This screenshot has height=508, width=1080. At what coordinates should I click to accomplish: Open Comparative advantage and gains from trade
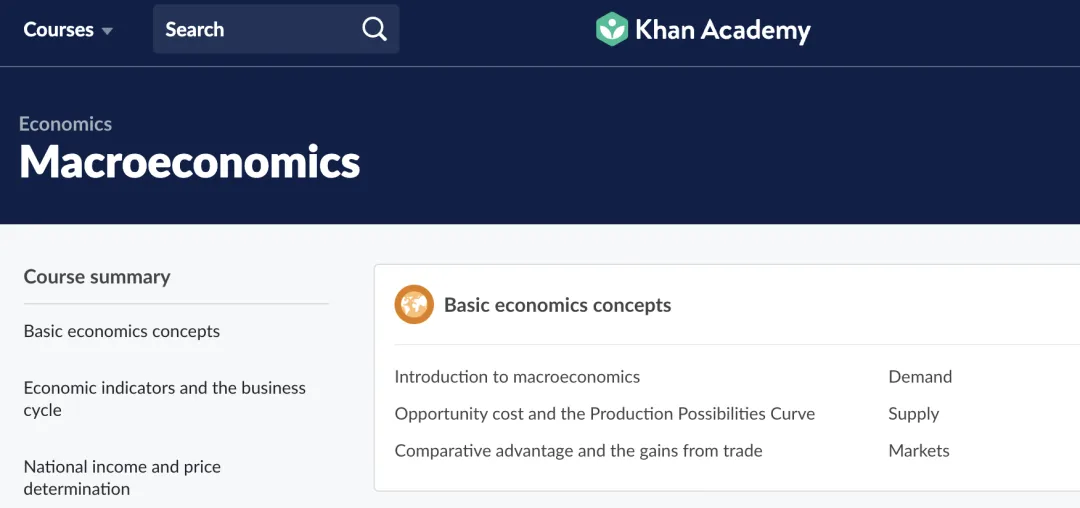(x=578, y=451)
